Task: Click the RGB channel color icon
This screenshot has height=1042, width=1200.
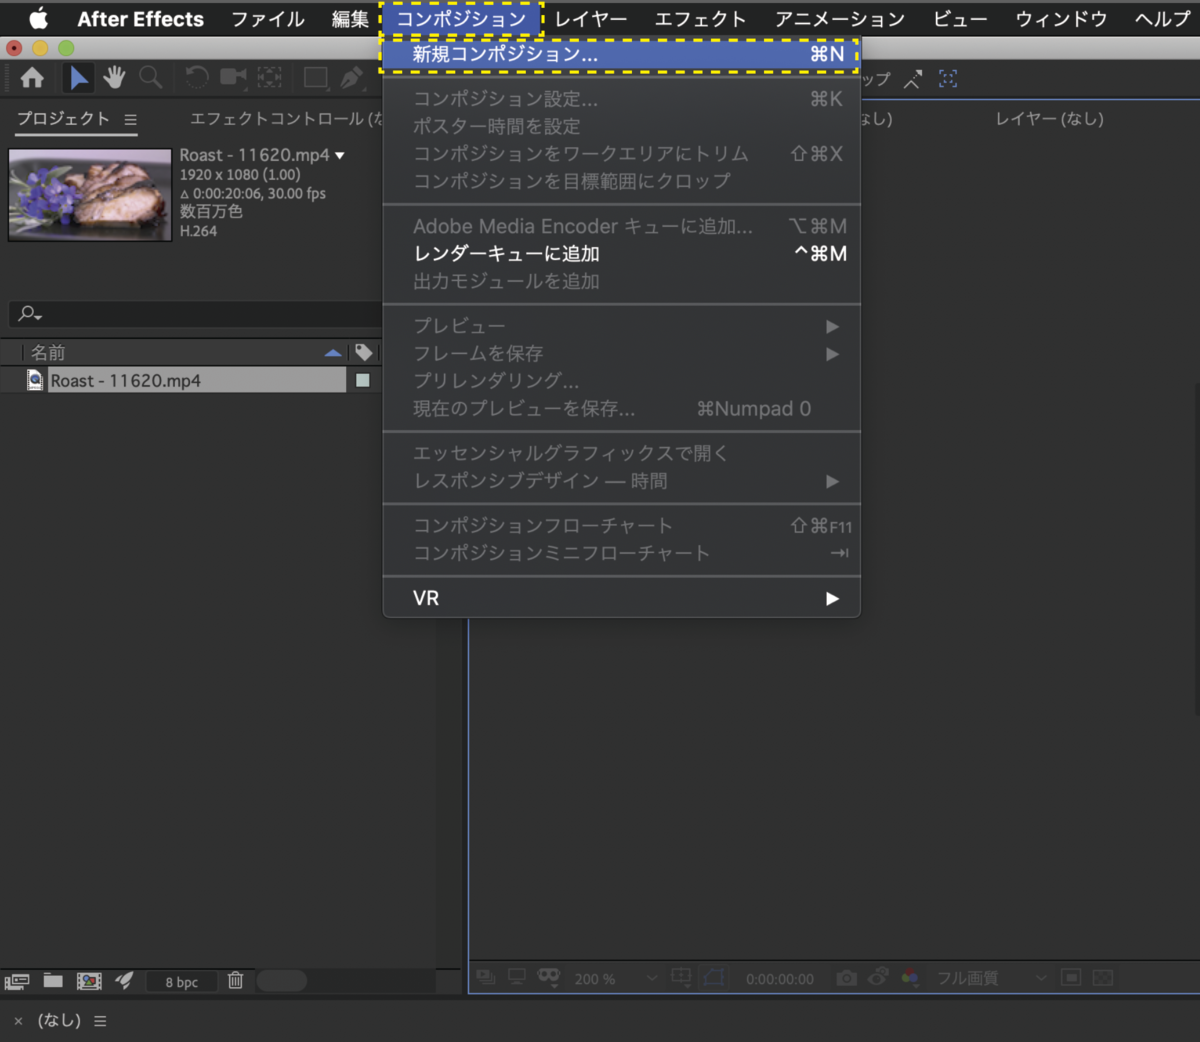Action: click(x=910, y=978)
